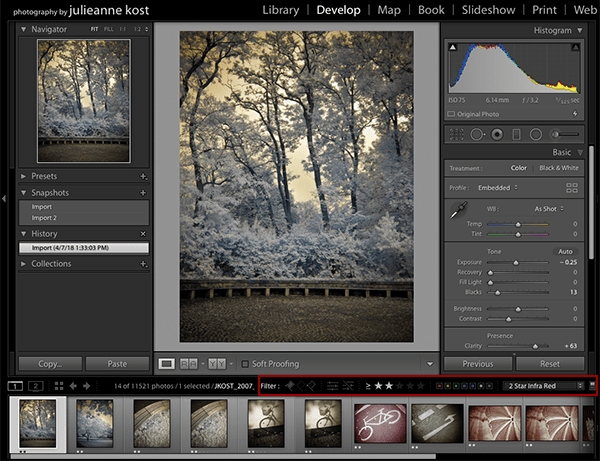Click the Copy... button
The image size is (600, 461).
(50, 364)
